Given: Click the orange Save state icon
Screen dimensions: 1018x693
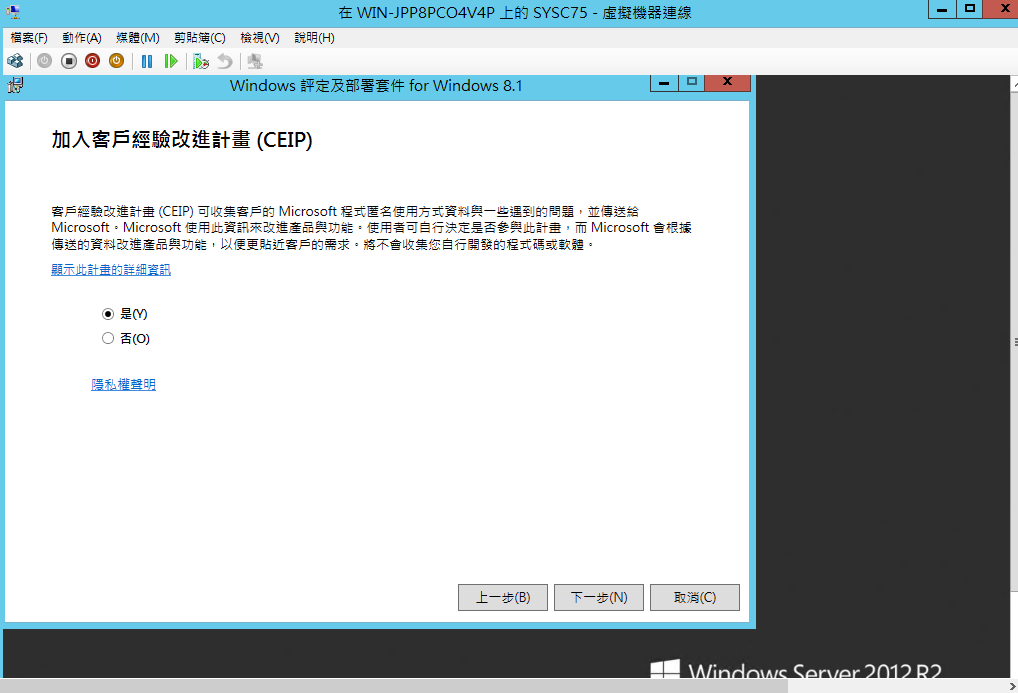Looking at the screenshot, I should pos(116,61).
